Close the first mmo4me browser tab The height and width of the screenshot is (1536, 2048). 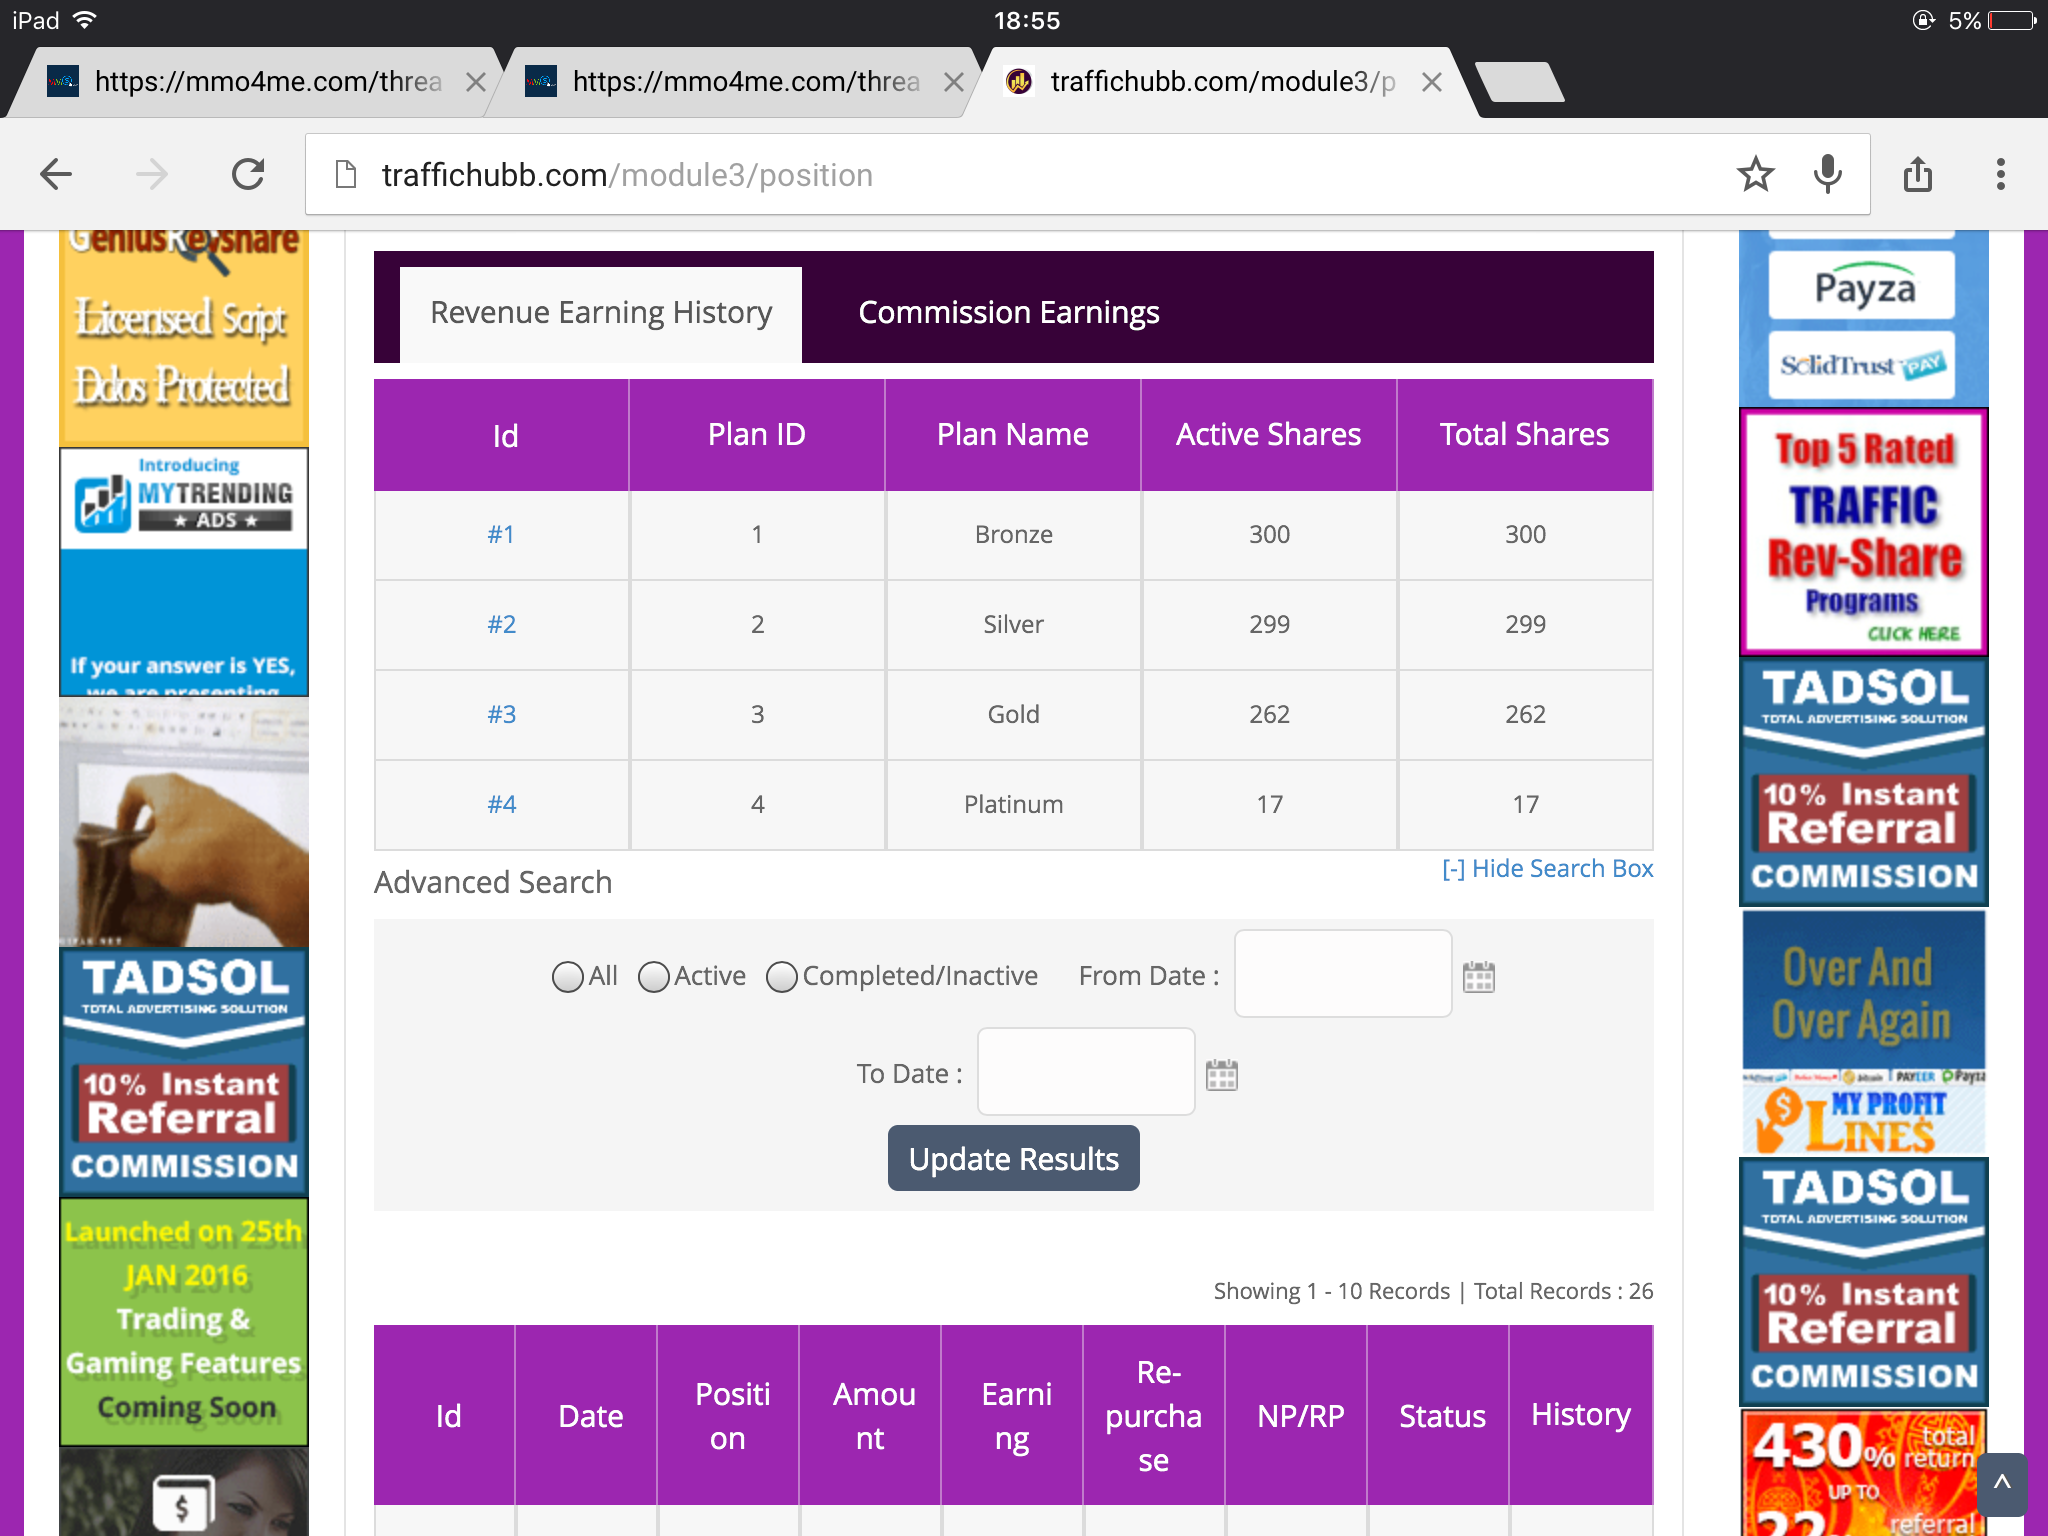[476, 82]
